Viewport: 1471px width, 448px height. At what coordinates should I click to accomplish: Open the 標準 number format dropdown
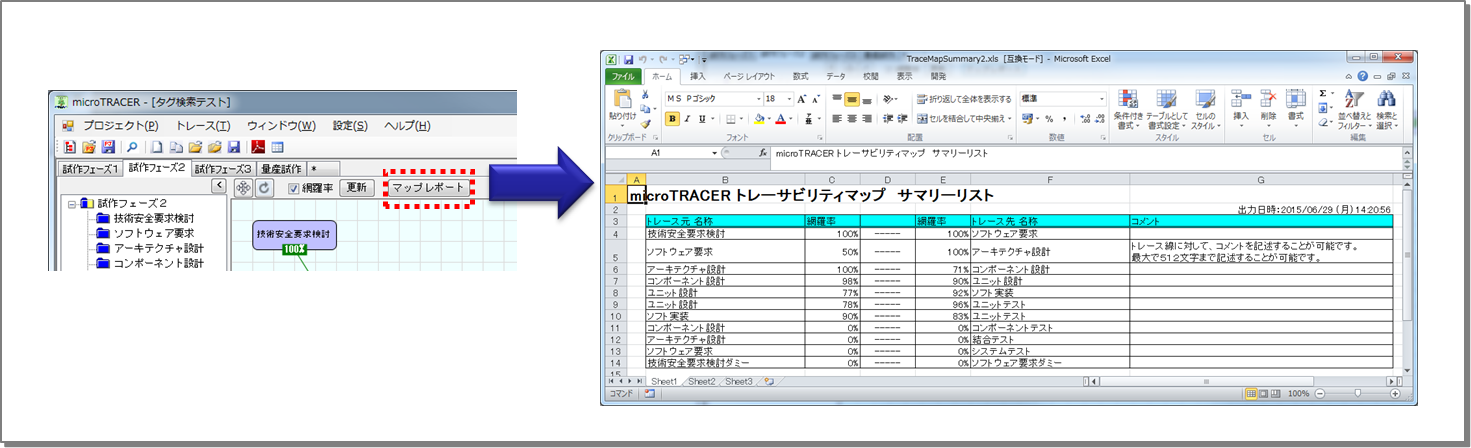pyautogui.click(x=1101, y=99)
